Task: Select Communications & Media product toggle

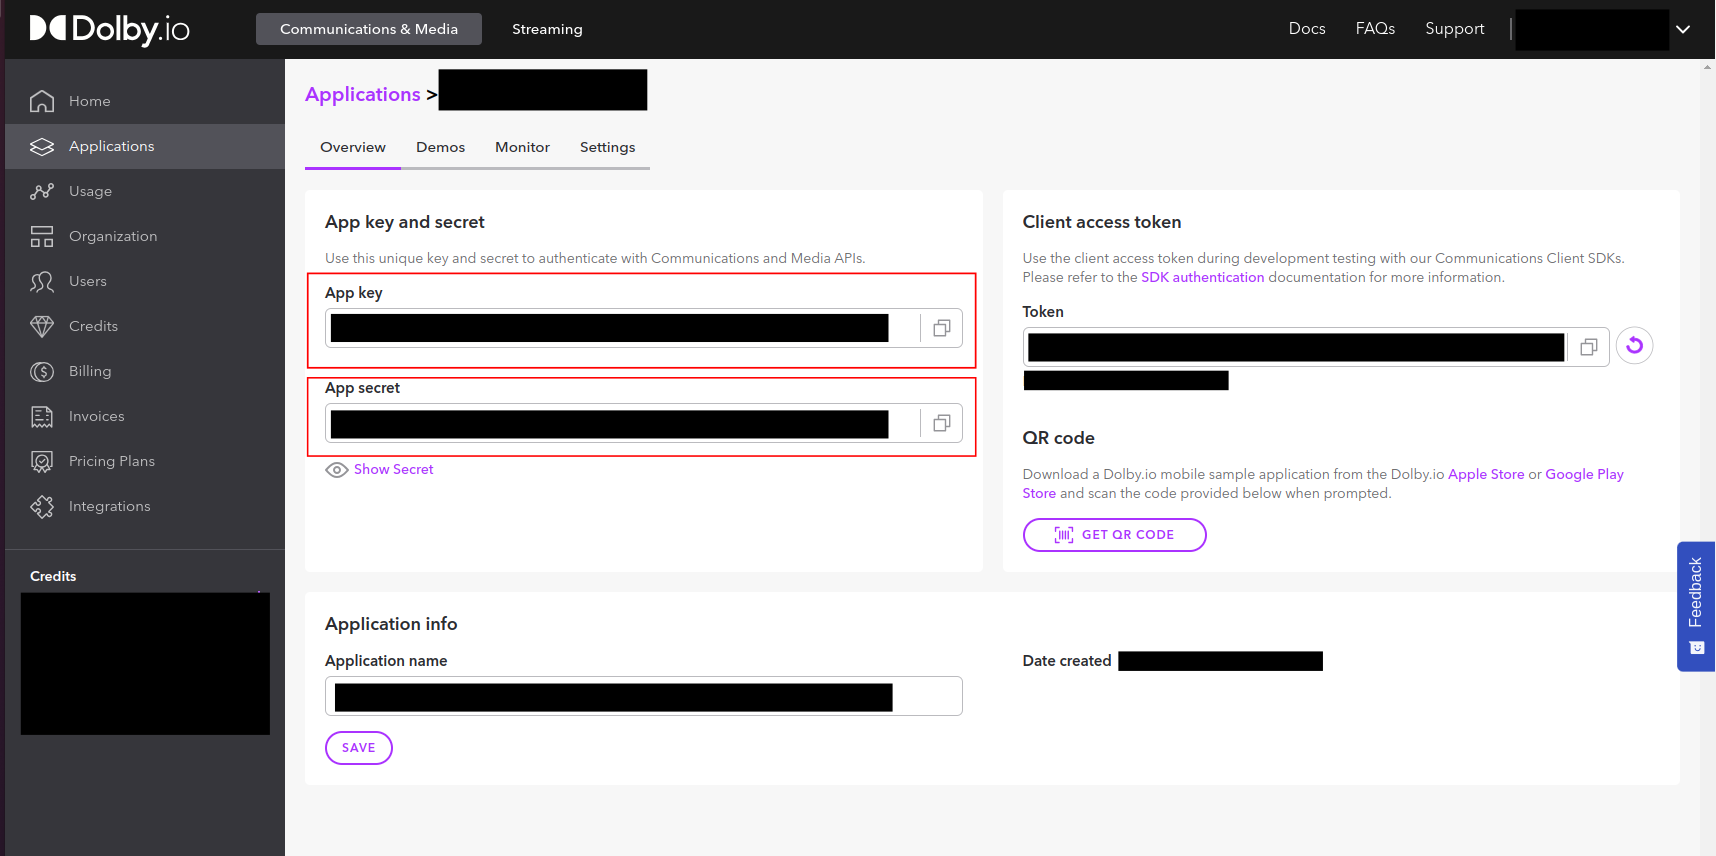Action: [x=368, y=29]
